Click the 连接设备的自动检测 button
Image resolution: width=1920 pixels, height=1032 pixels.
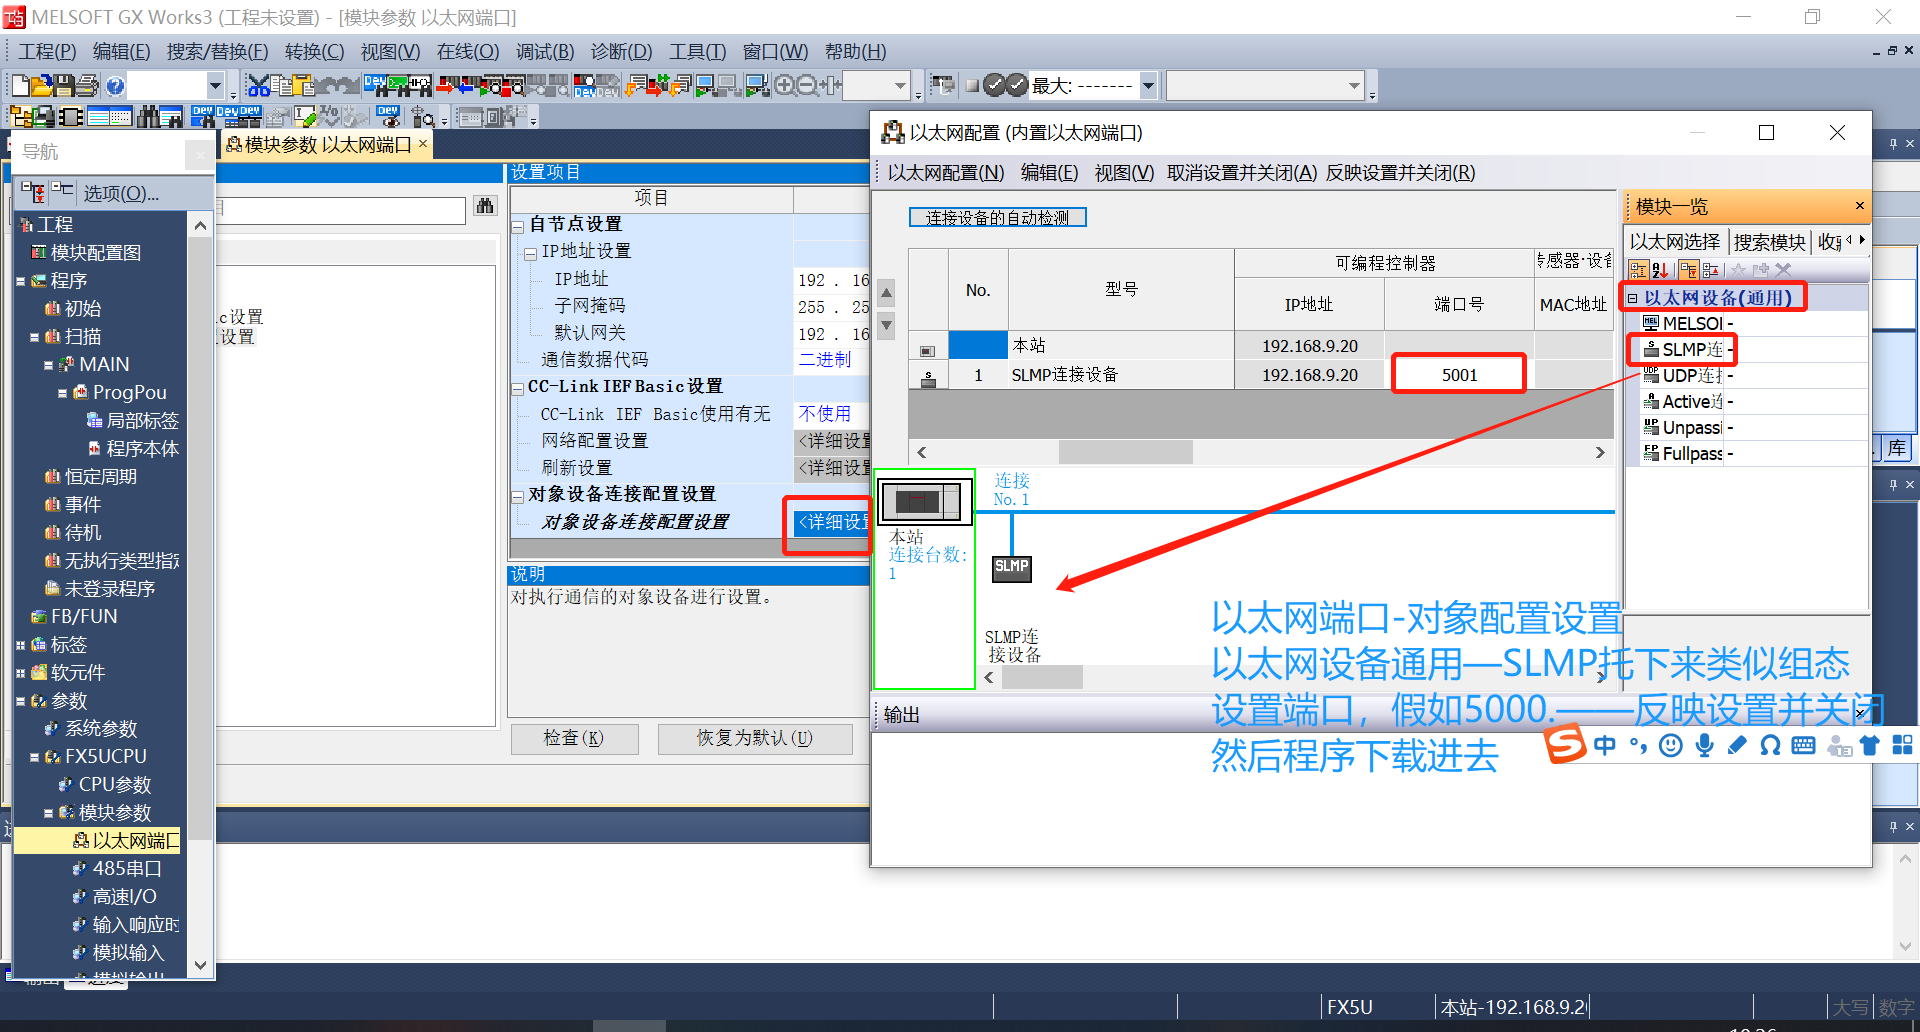tap(997, 217)
